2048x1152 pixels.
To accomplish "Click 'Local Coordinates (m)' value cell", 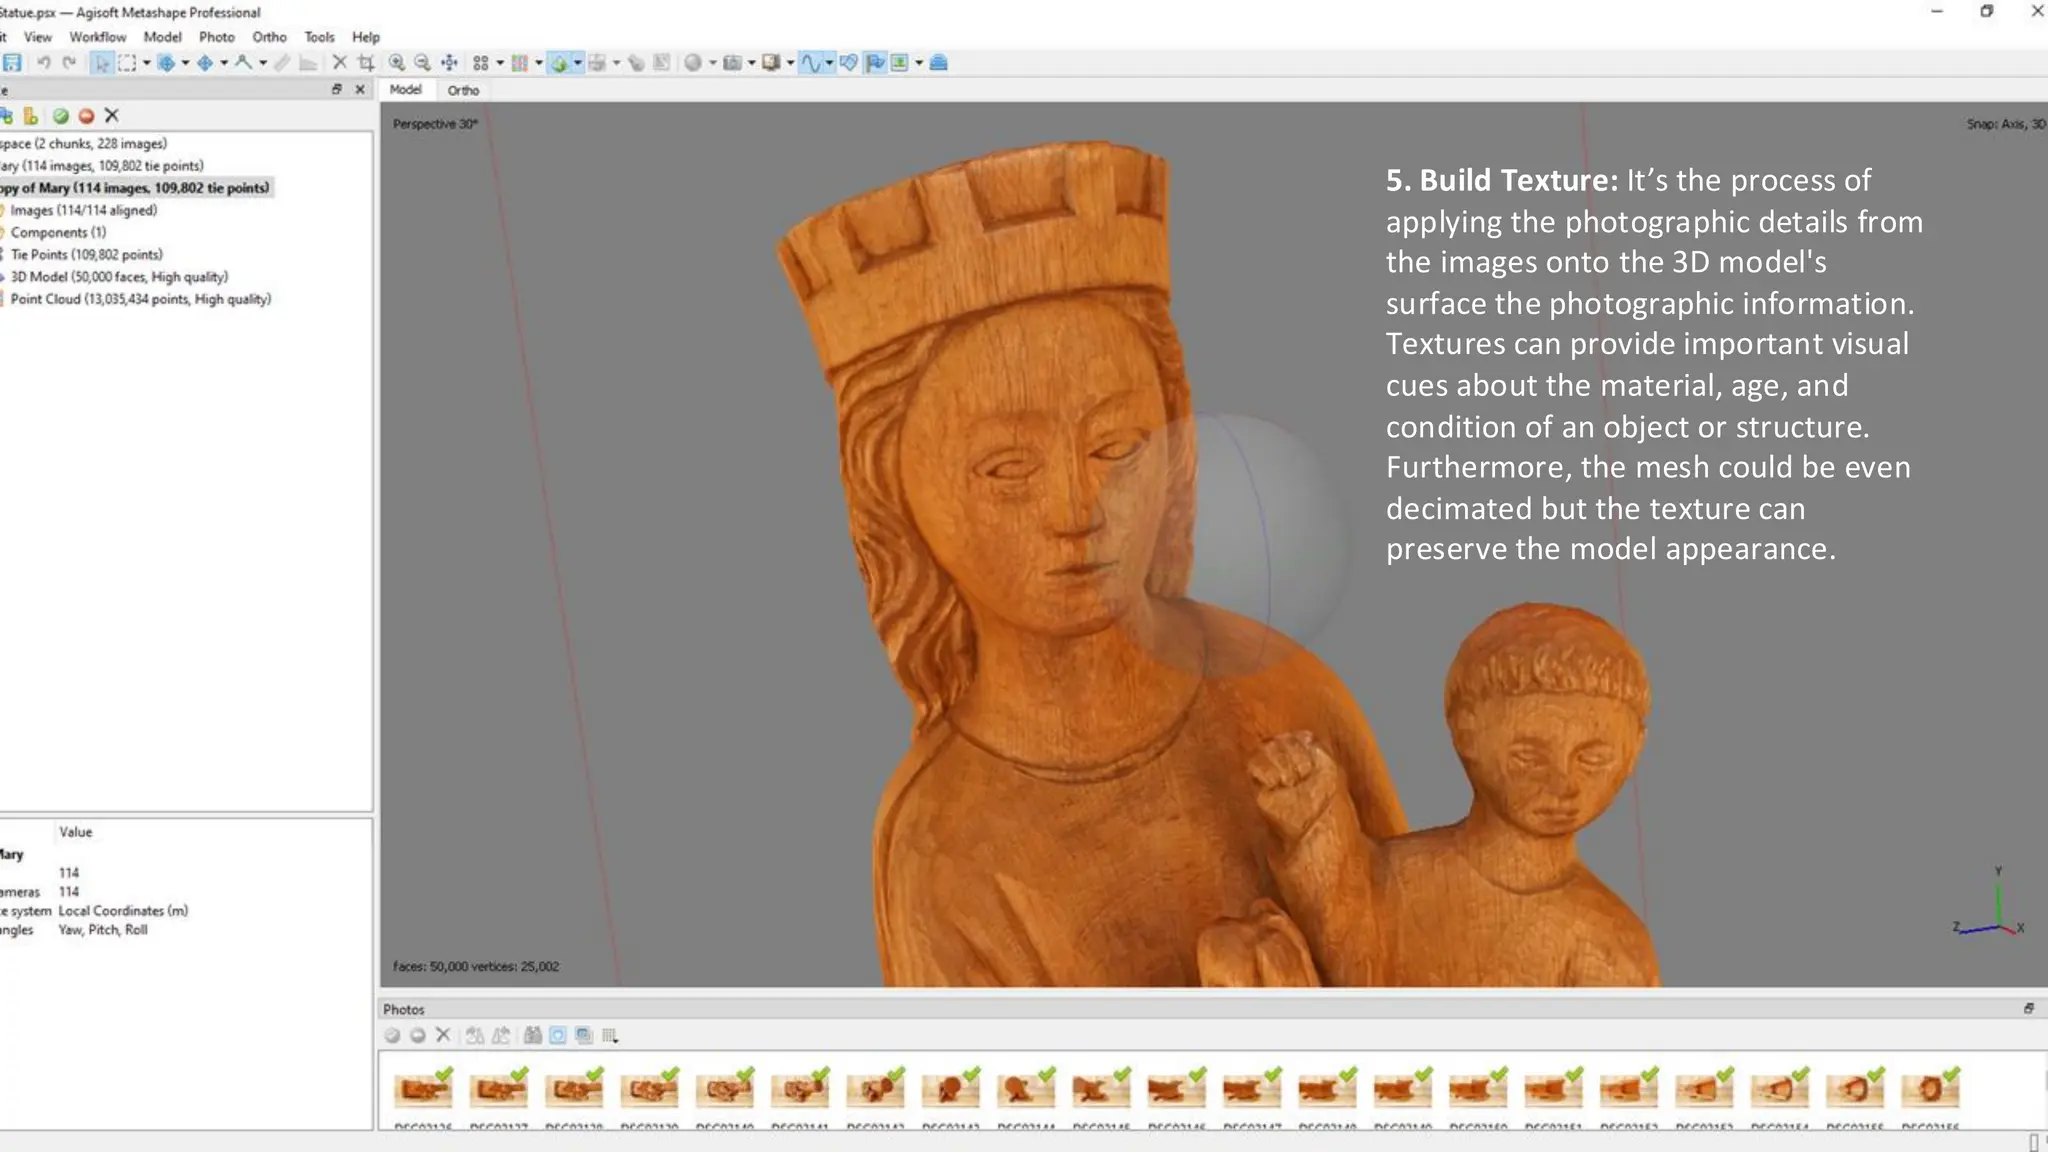I will click(x=123, y=911).
